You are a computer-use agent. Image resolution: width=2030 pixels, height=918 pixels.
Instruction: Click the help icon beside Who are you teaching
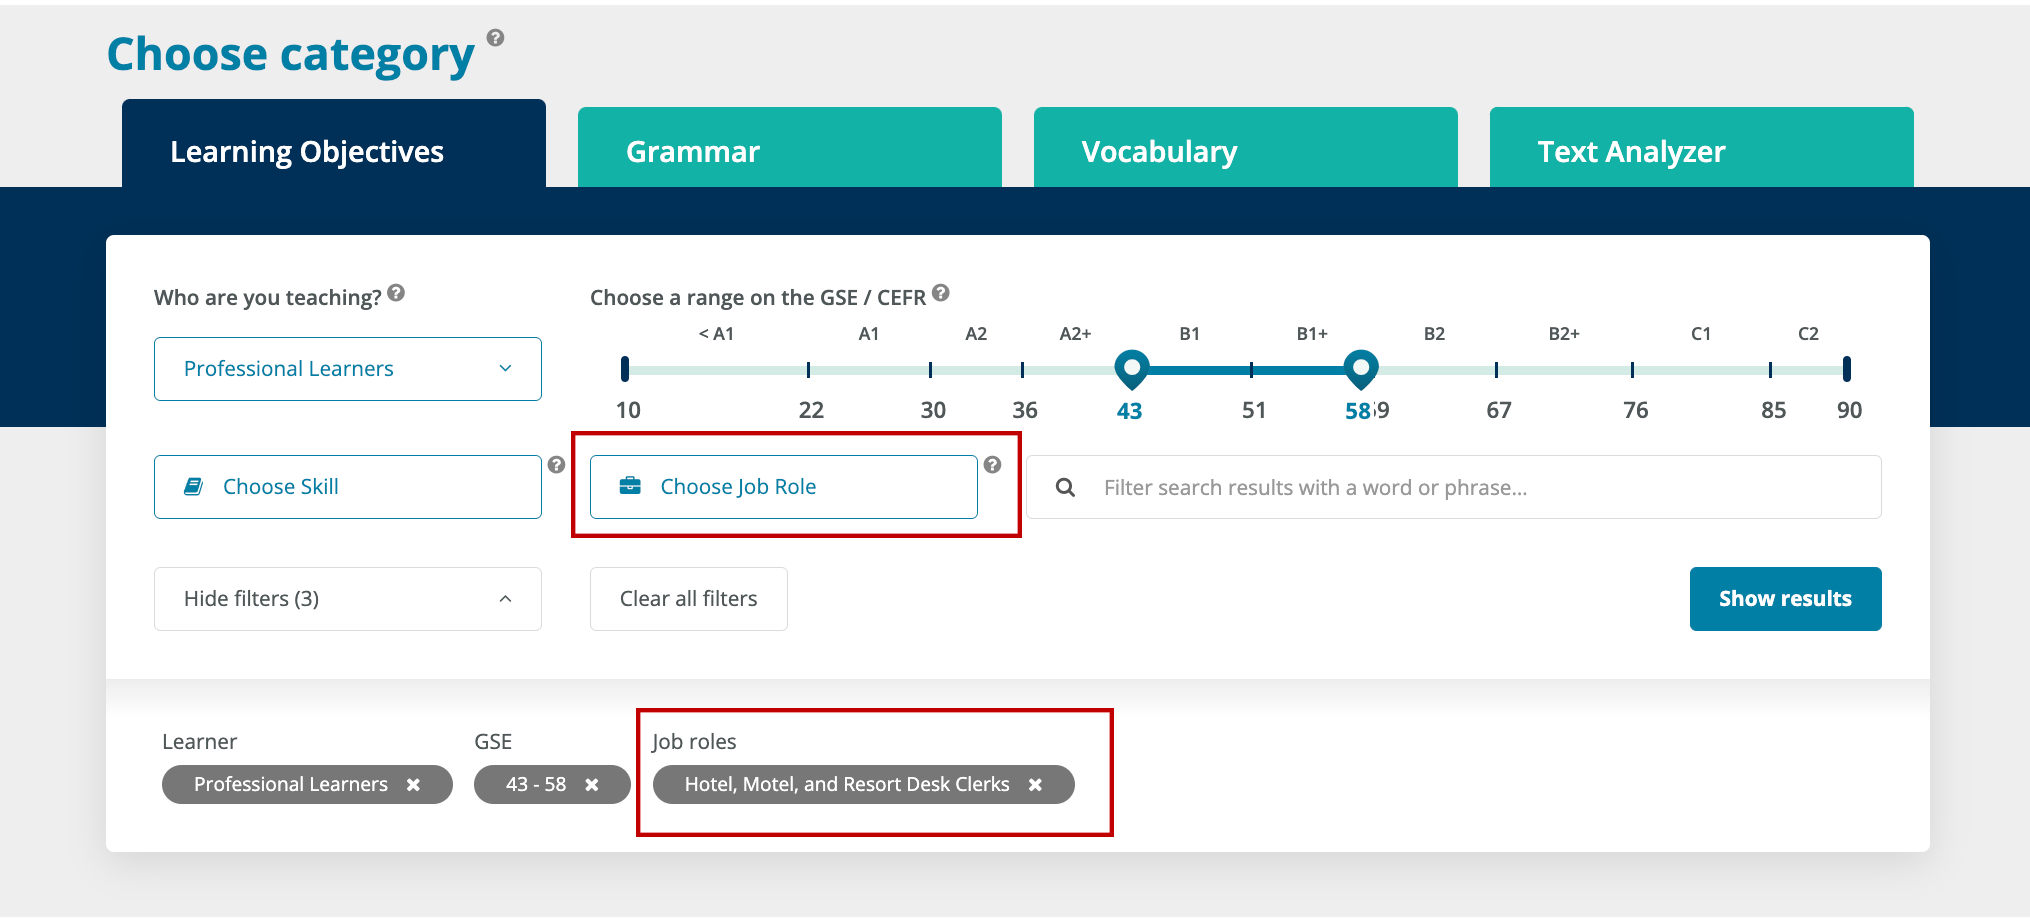pos(396,293)
